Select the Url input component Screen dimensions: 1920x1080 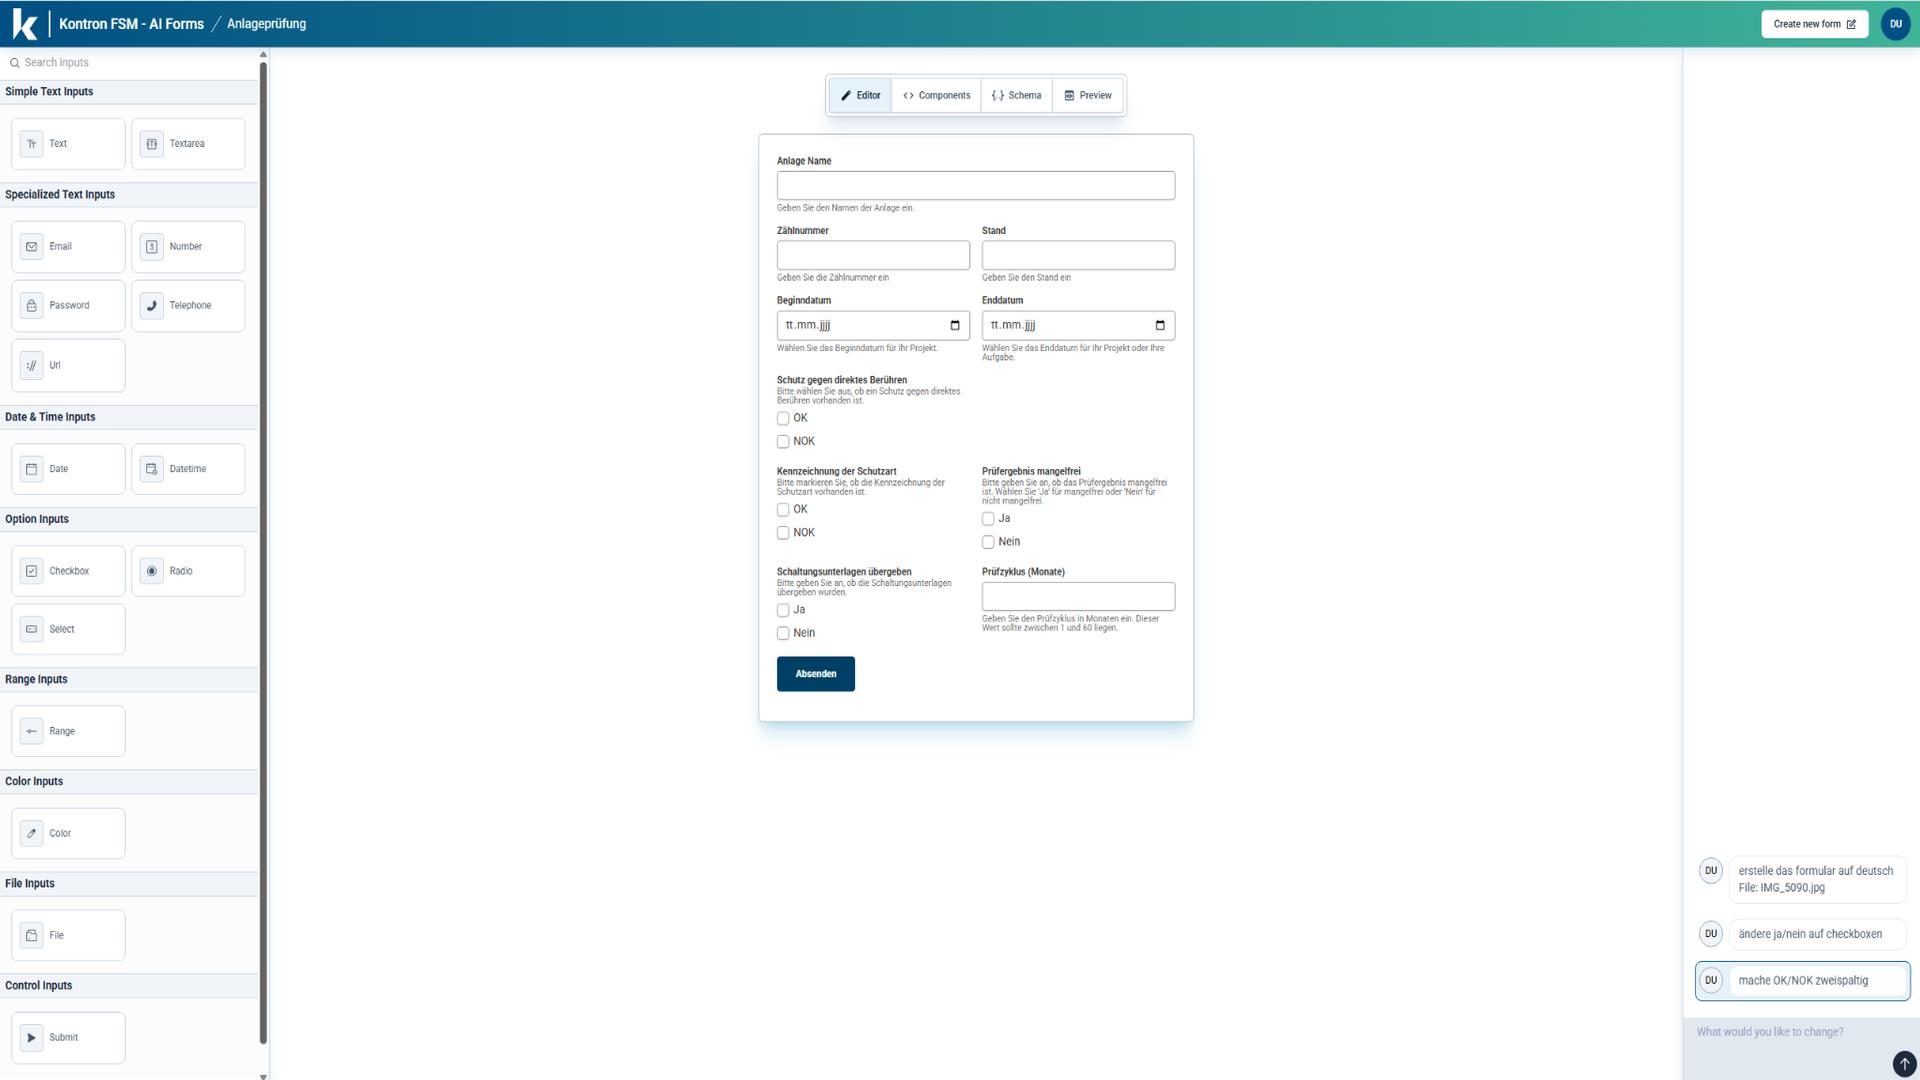point(67,365)
